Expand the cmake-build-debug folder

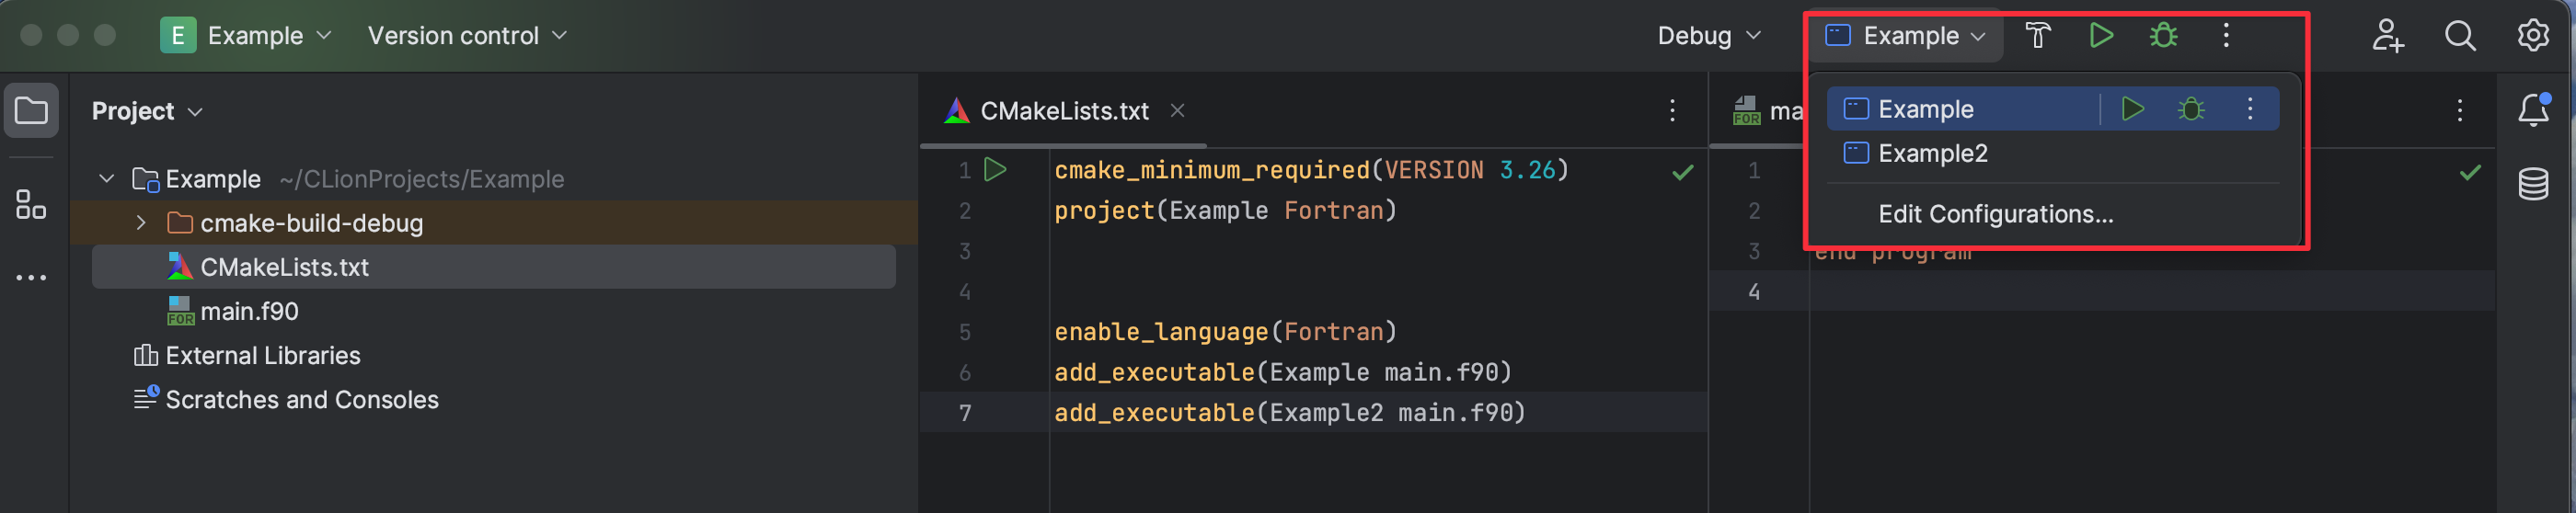pos(141,223)
